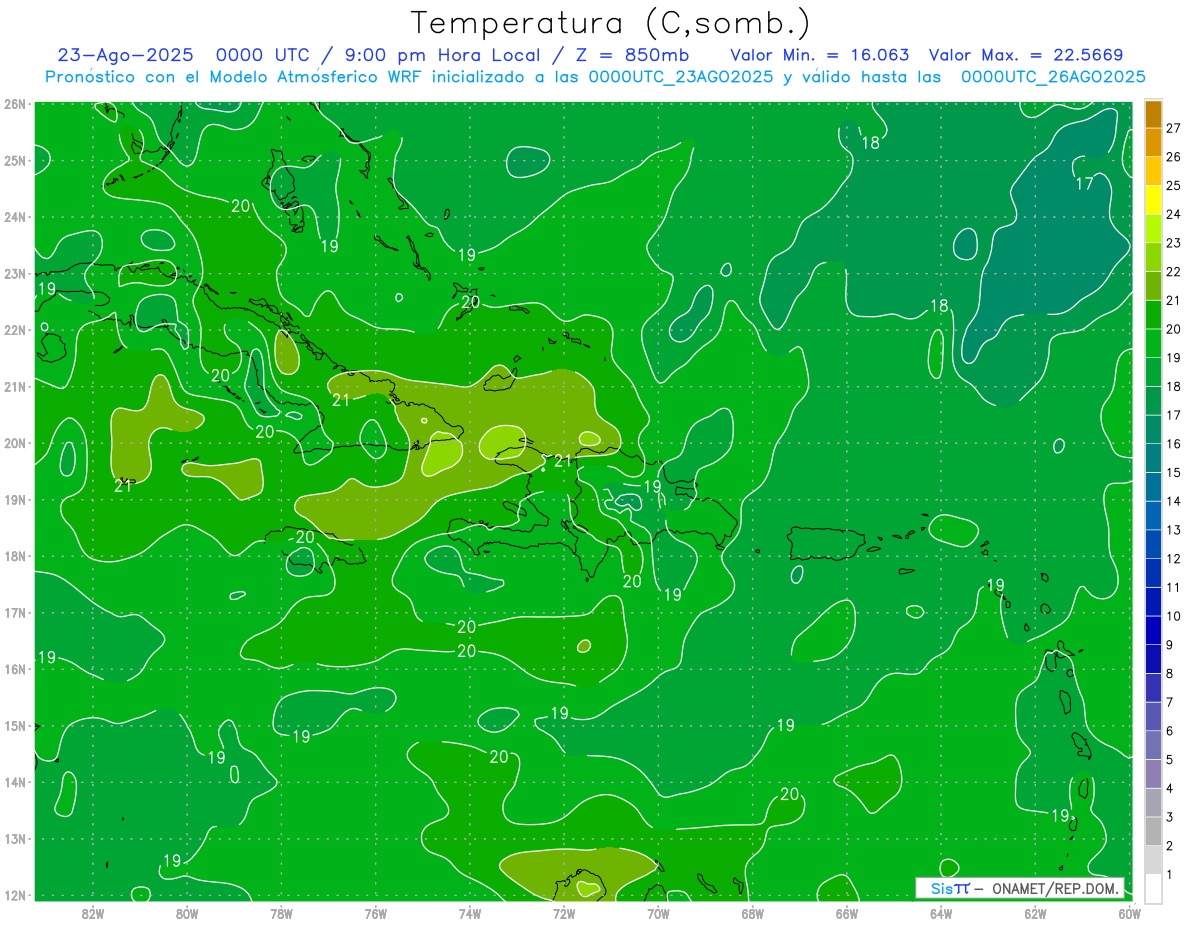Viewport: 1200px width, 927px height.
Task: Click the '24N' latitude label
Action: coord(14,216)
